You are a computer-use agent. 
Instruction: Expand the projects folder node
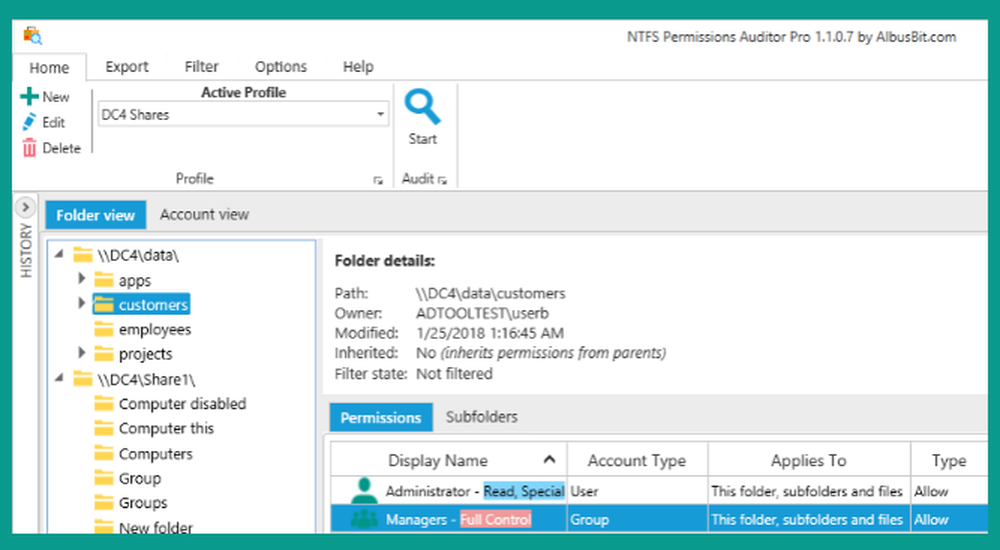tap(82, 353)
